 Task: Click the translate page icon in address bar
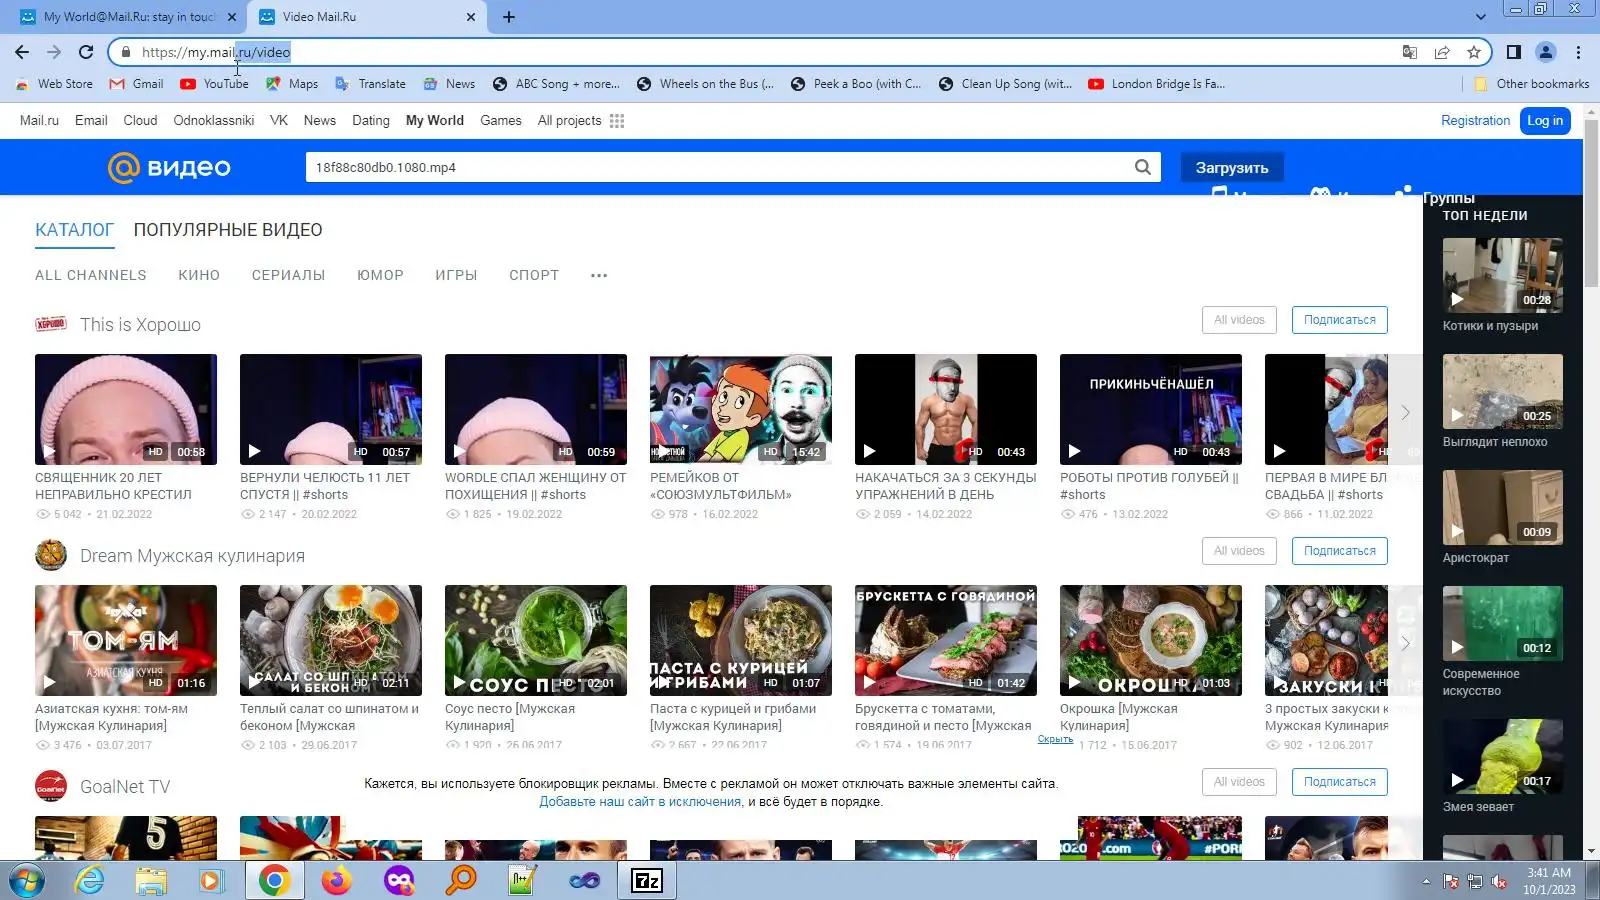click(1409, 52)
